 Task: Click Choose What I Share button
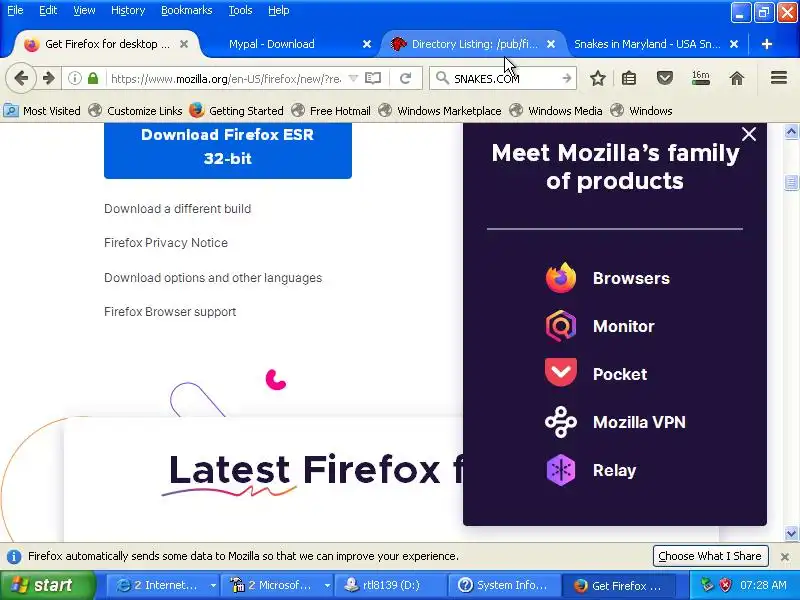[710, 556]
